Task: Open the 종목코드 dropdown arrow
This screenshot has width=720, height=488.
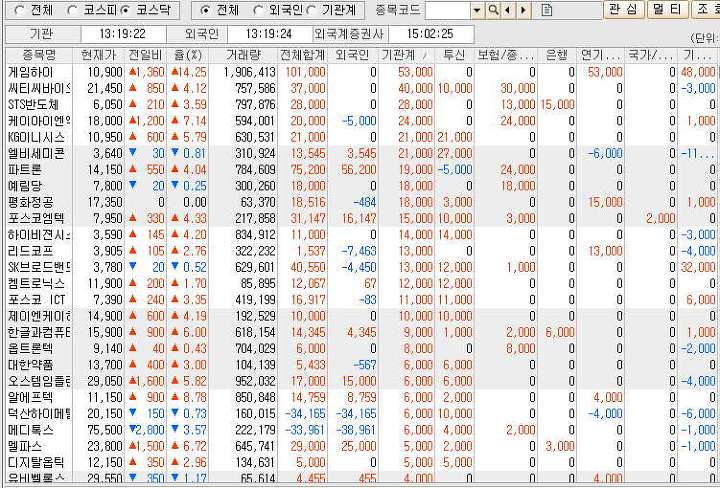Action: [x=478, y=10]
